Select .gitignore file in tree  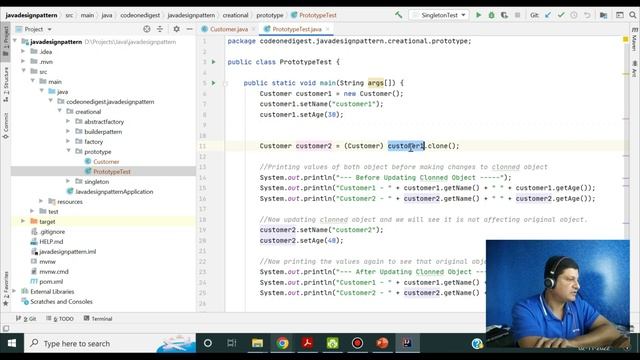tap(52, 231)
